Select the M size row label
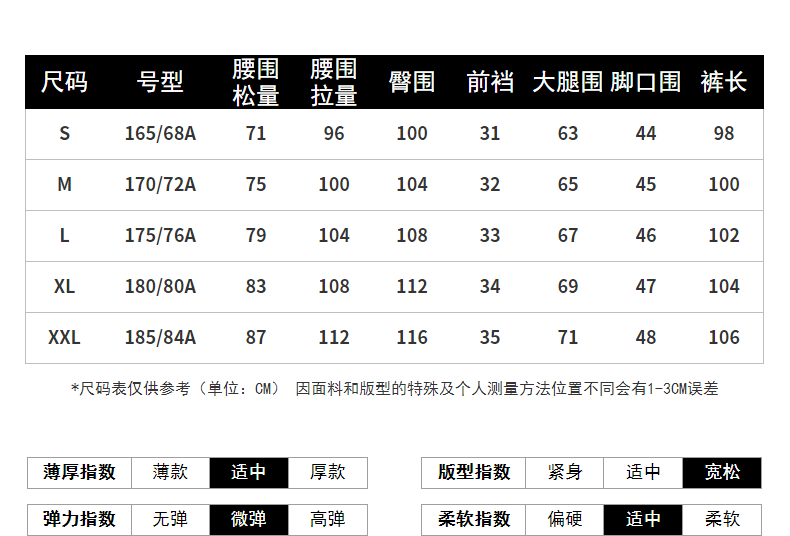790x536 pixels. (64, 184)
